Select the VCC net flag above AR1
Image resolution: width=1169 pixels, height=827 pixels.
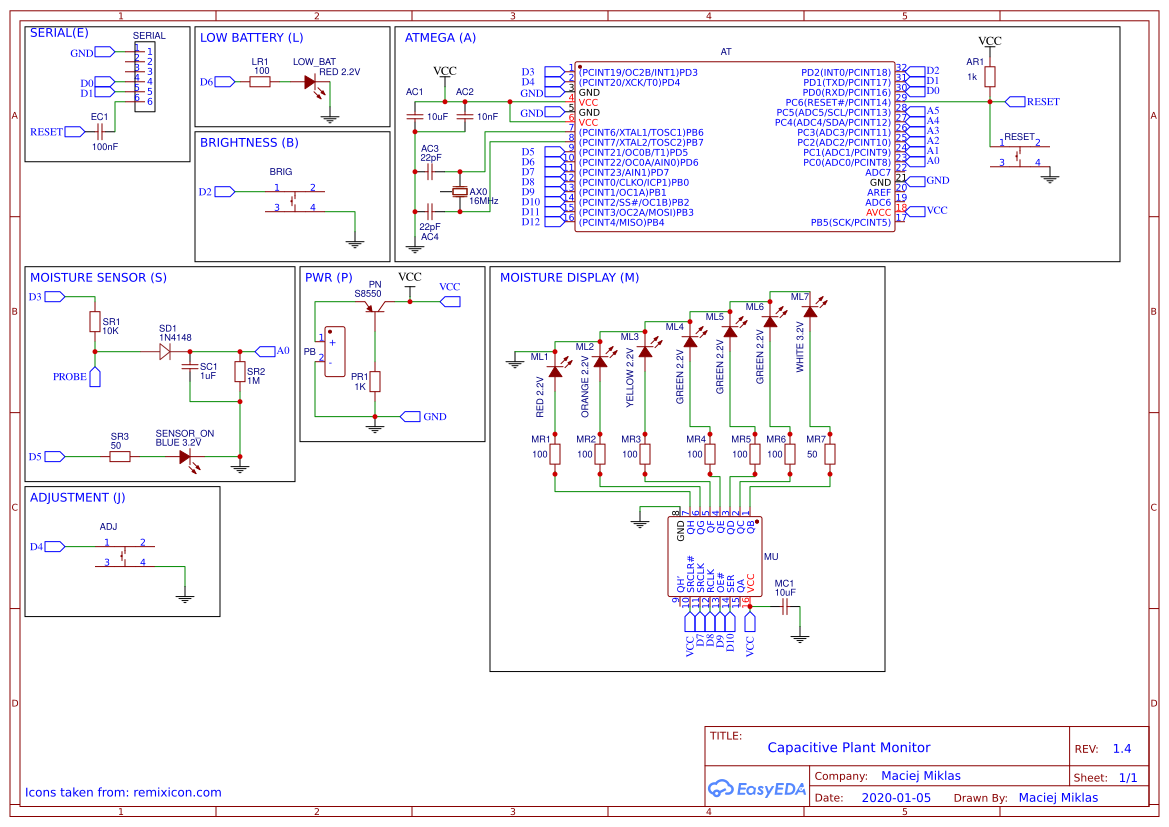tap(989, 41)
